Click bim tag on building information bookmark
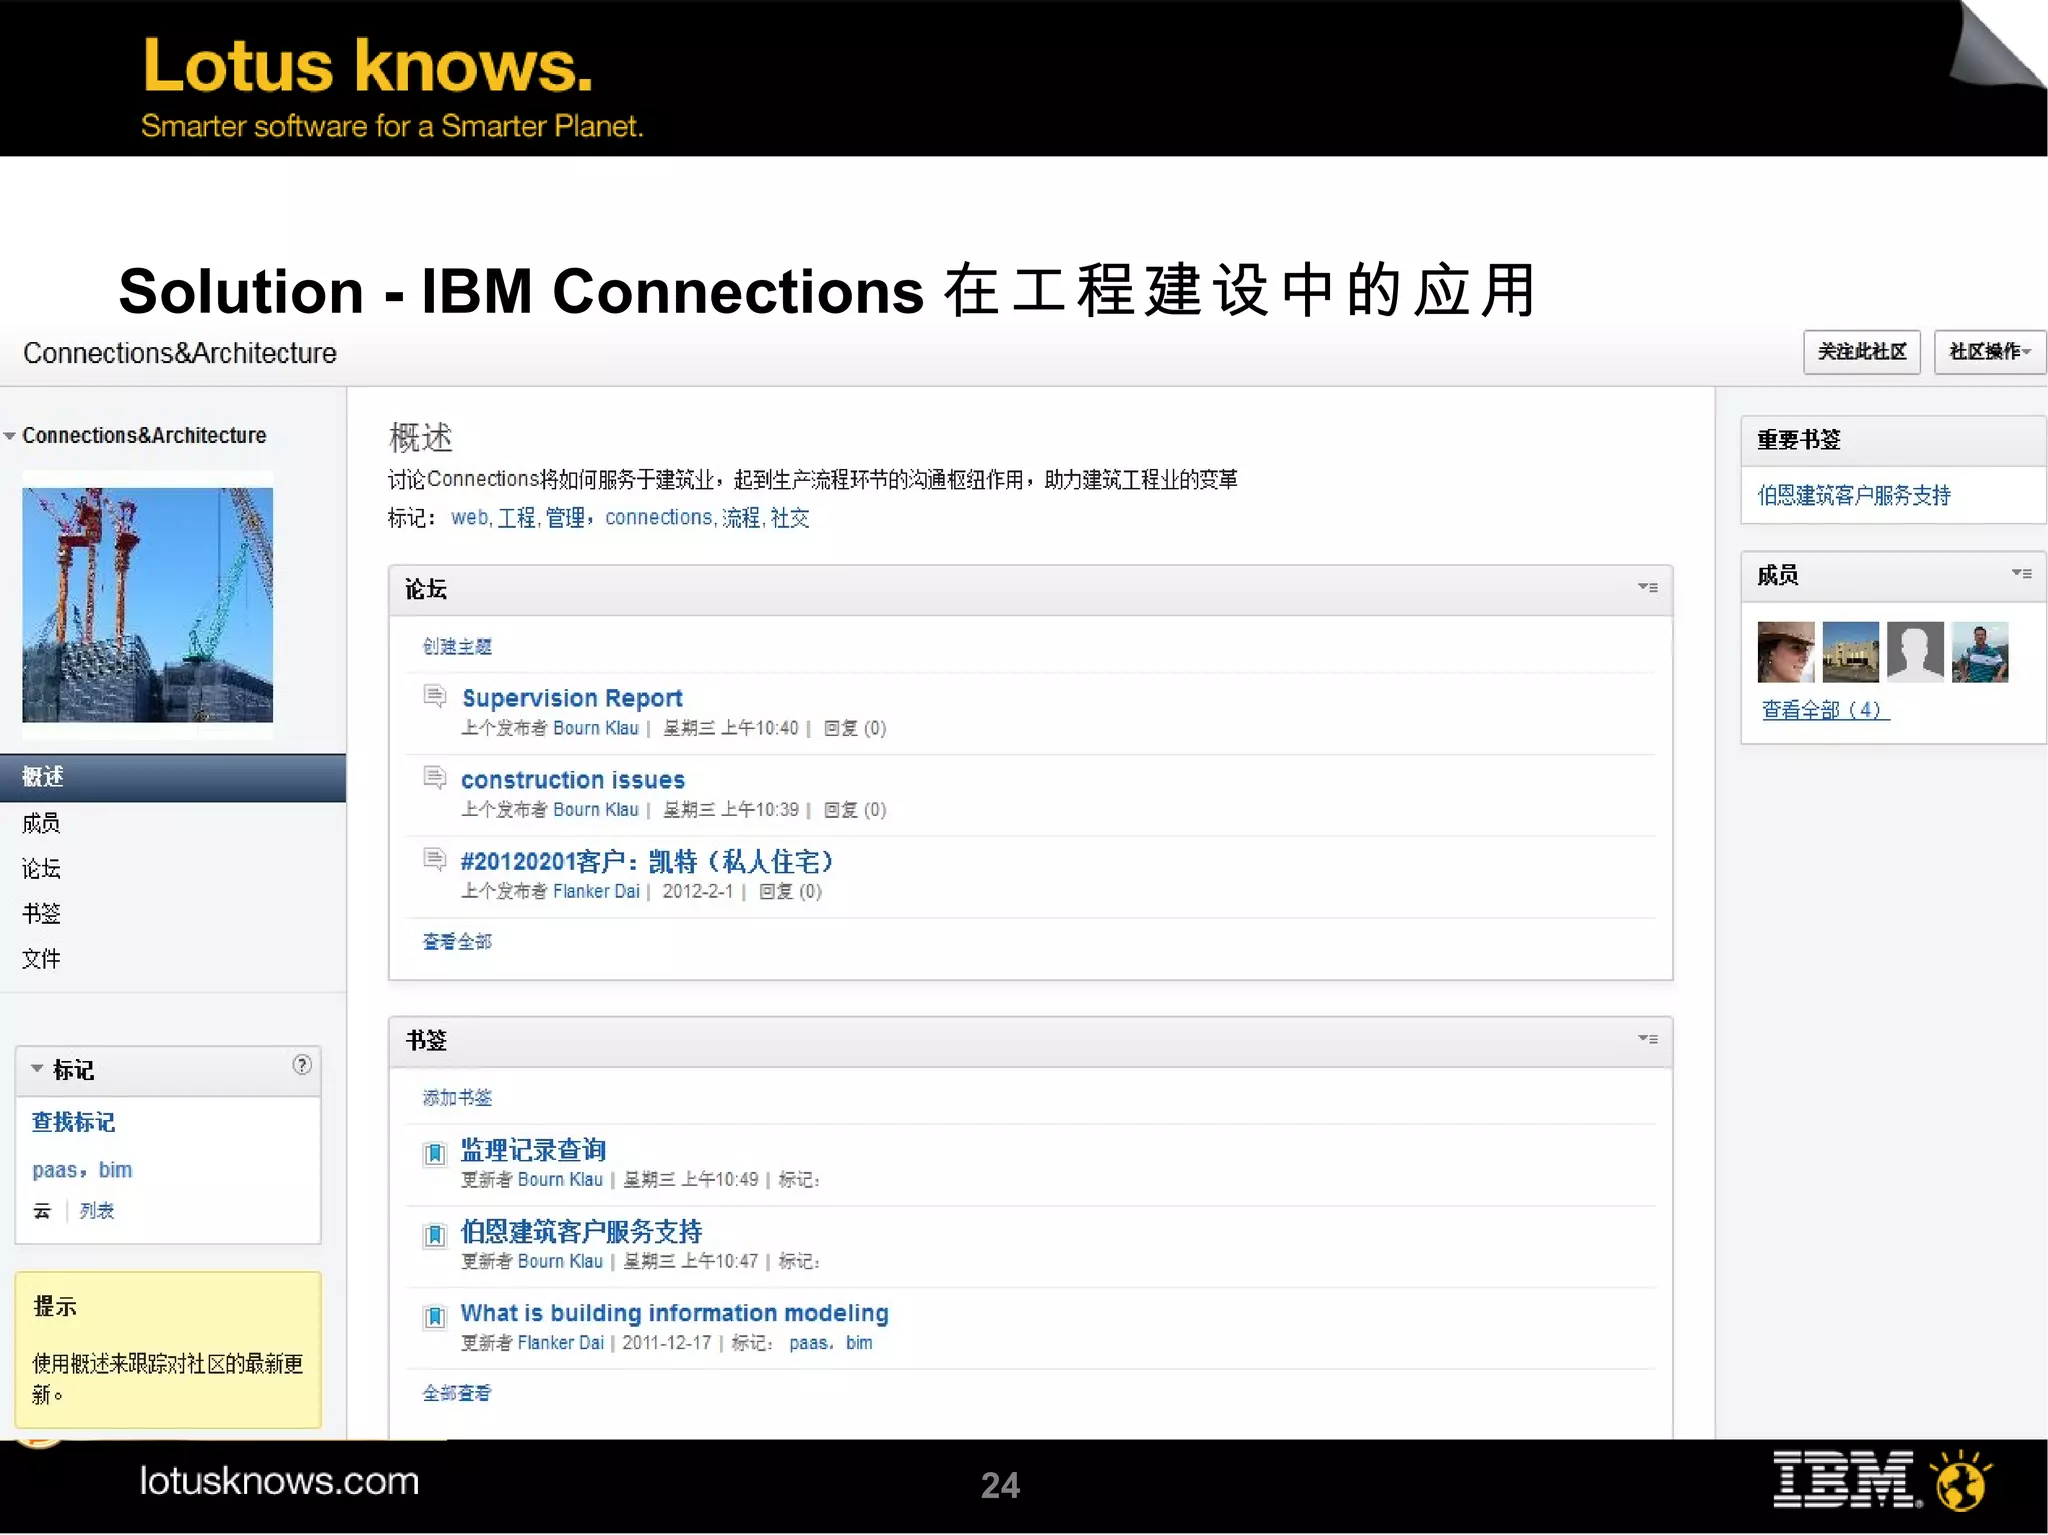Viewport: 2048px width, 1535px height. pos(859,1343)
